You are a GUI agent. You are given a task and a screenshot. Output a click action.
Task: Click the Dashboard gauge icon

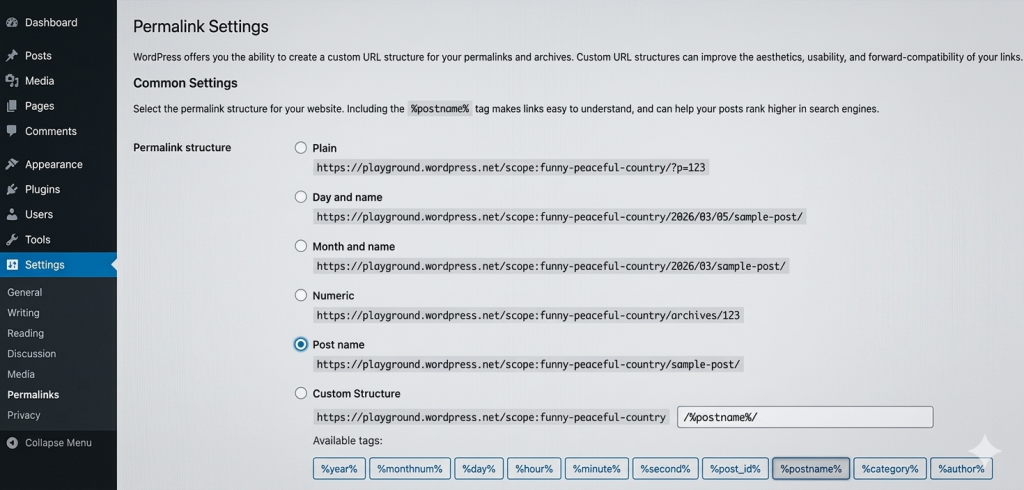pyautogui.click(x=11, y=22)
